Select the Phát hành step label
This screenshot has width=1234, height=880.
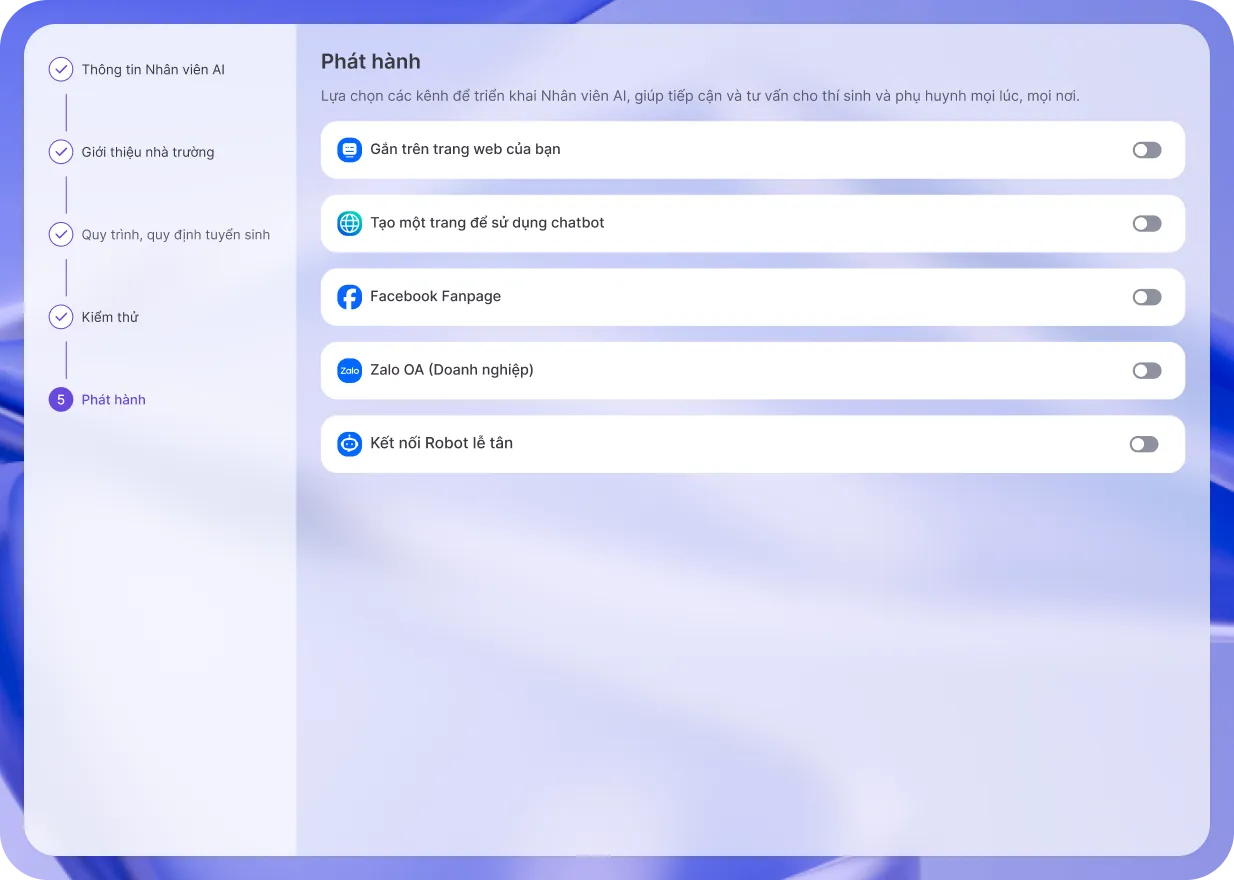tap(114, 400)
